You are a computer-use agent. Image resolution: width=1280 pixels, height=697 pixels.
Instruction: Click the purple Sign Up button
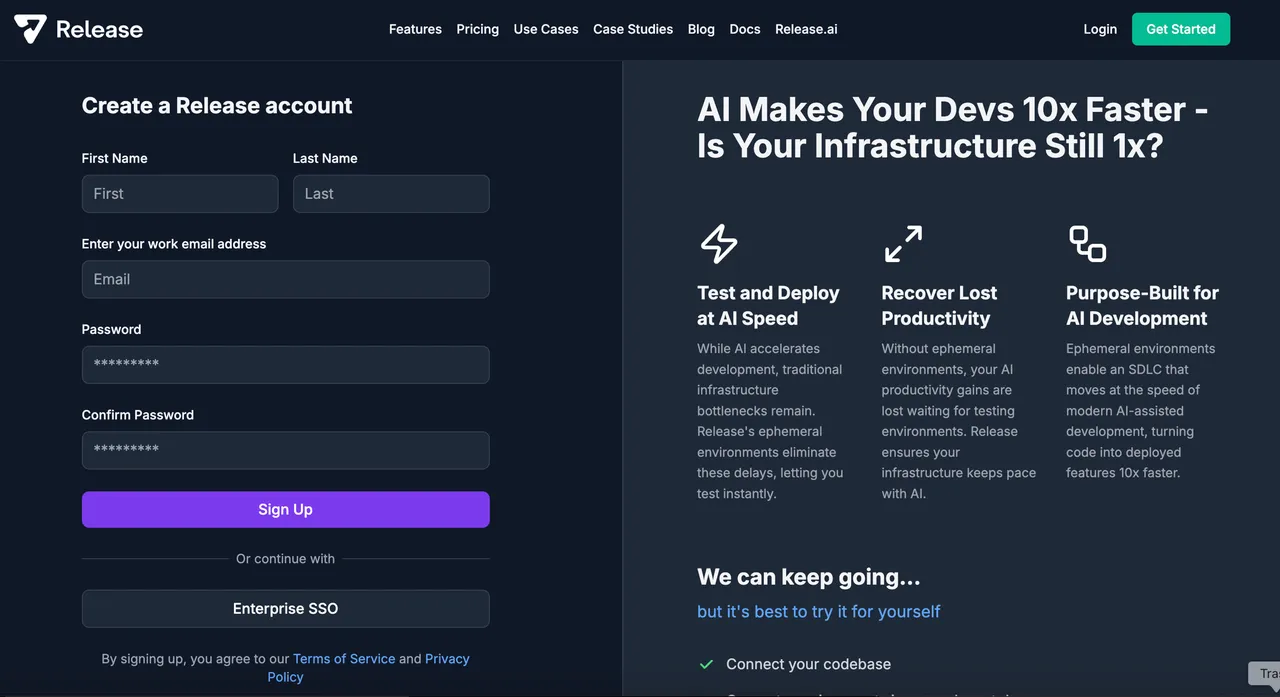click(x=286, y=509)
